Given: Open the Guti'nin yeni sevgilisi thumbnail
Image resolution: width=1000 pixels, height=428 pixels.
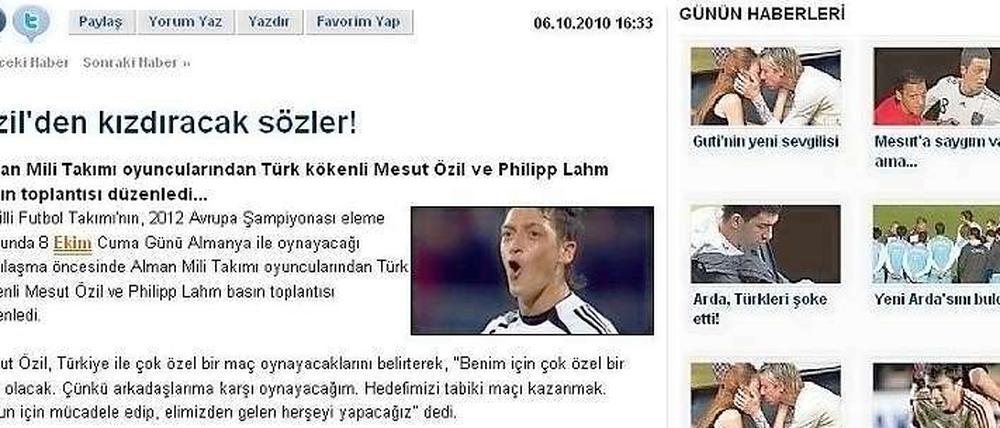Looking at the screenshot, I should click(765, 86).
